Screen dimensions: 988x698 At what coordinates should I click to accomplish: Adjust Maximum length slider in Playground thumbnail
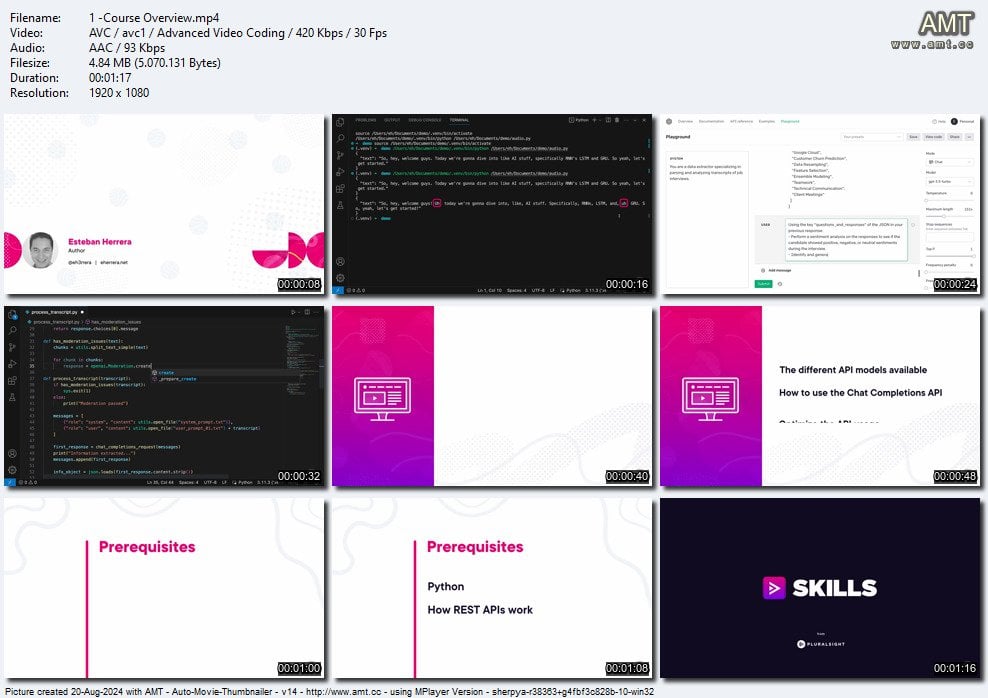(x=950, y=216)
